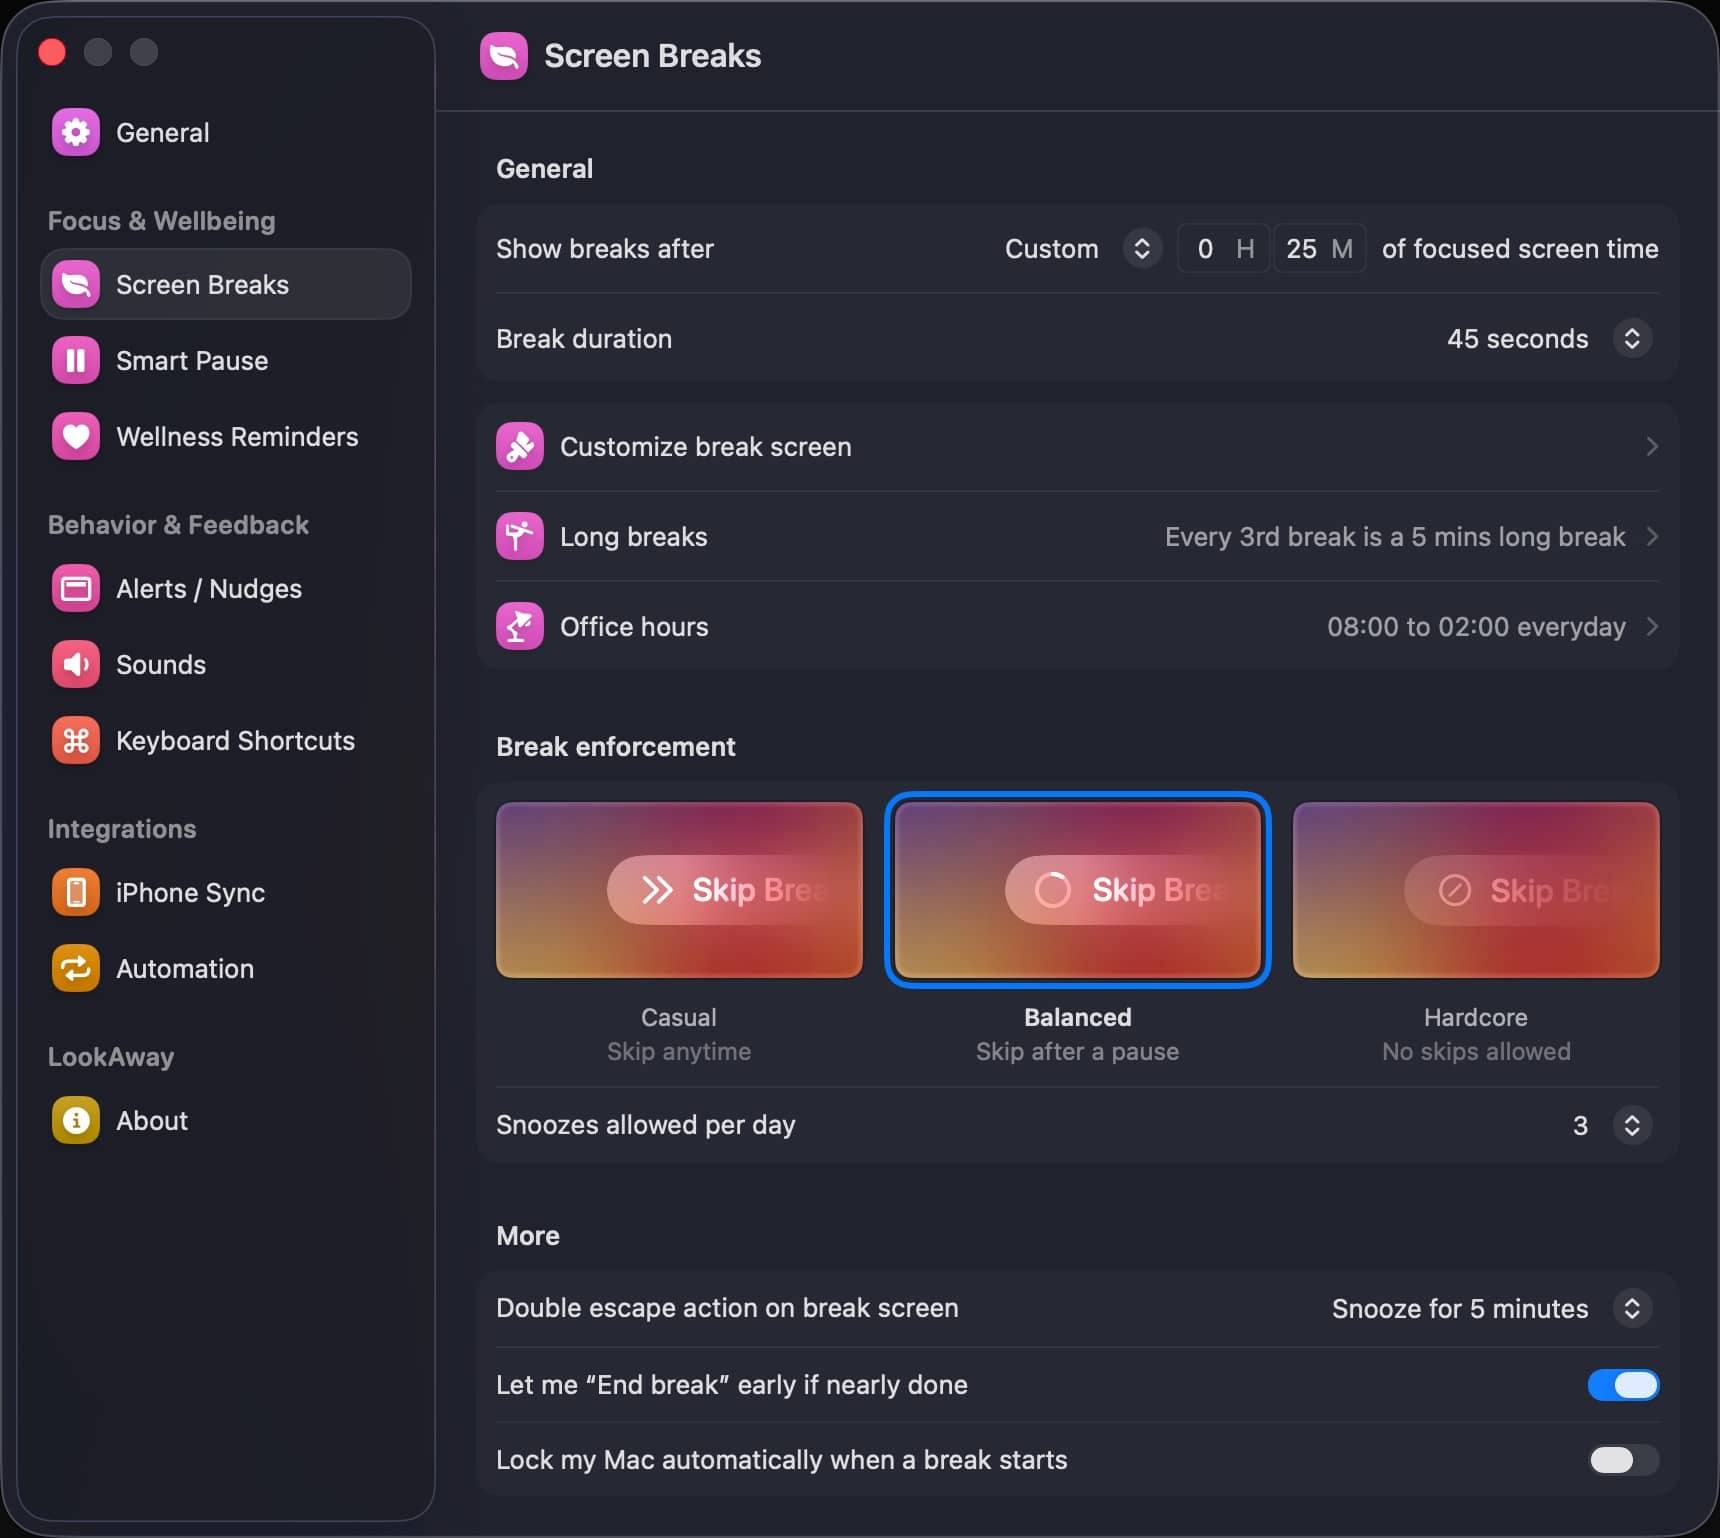Click the minutes field showing 25
This screenshot has height=1538, width=1720.
(x=1320, y=248)
